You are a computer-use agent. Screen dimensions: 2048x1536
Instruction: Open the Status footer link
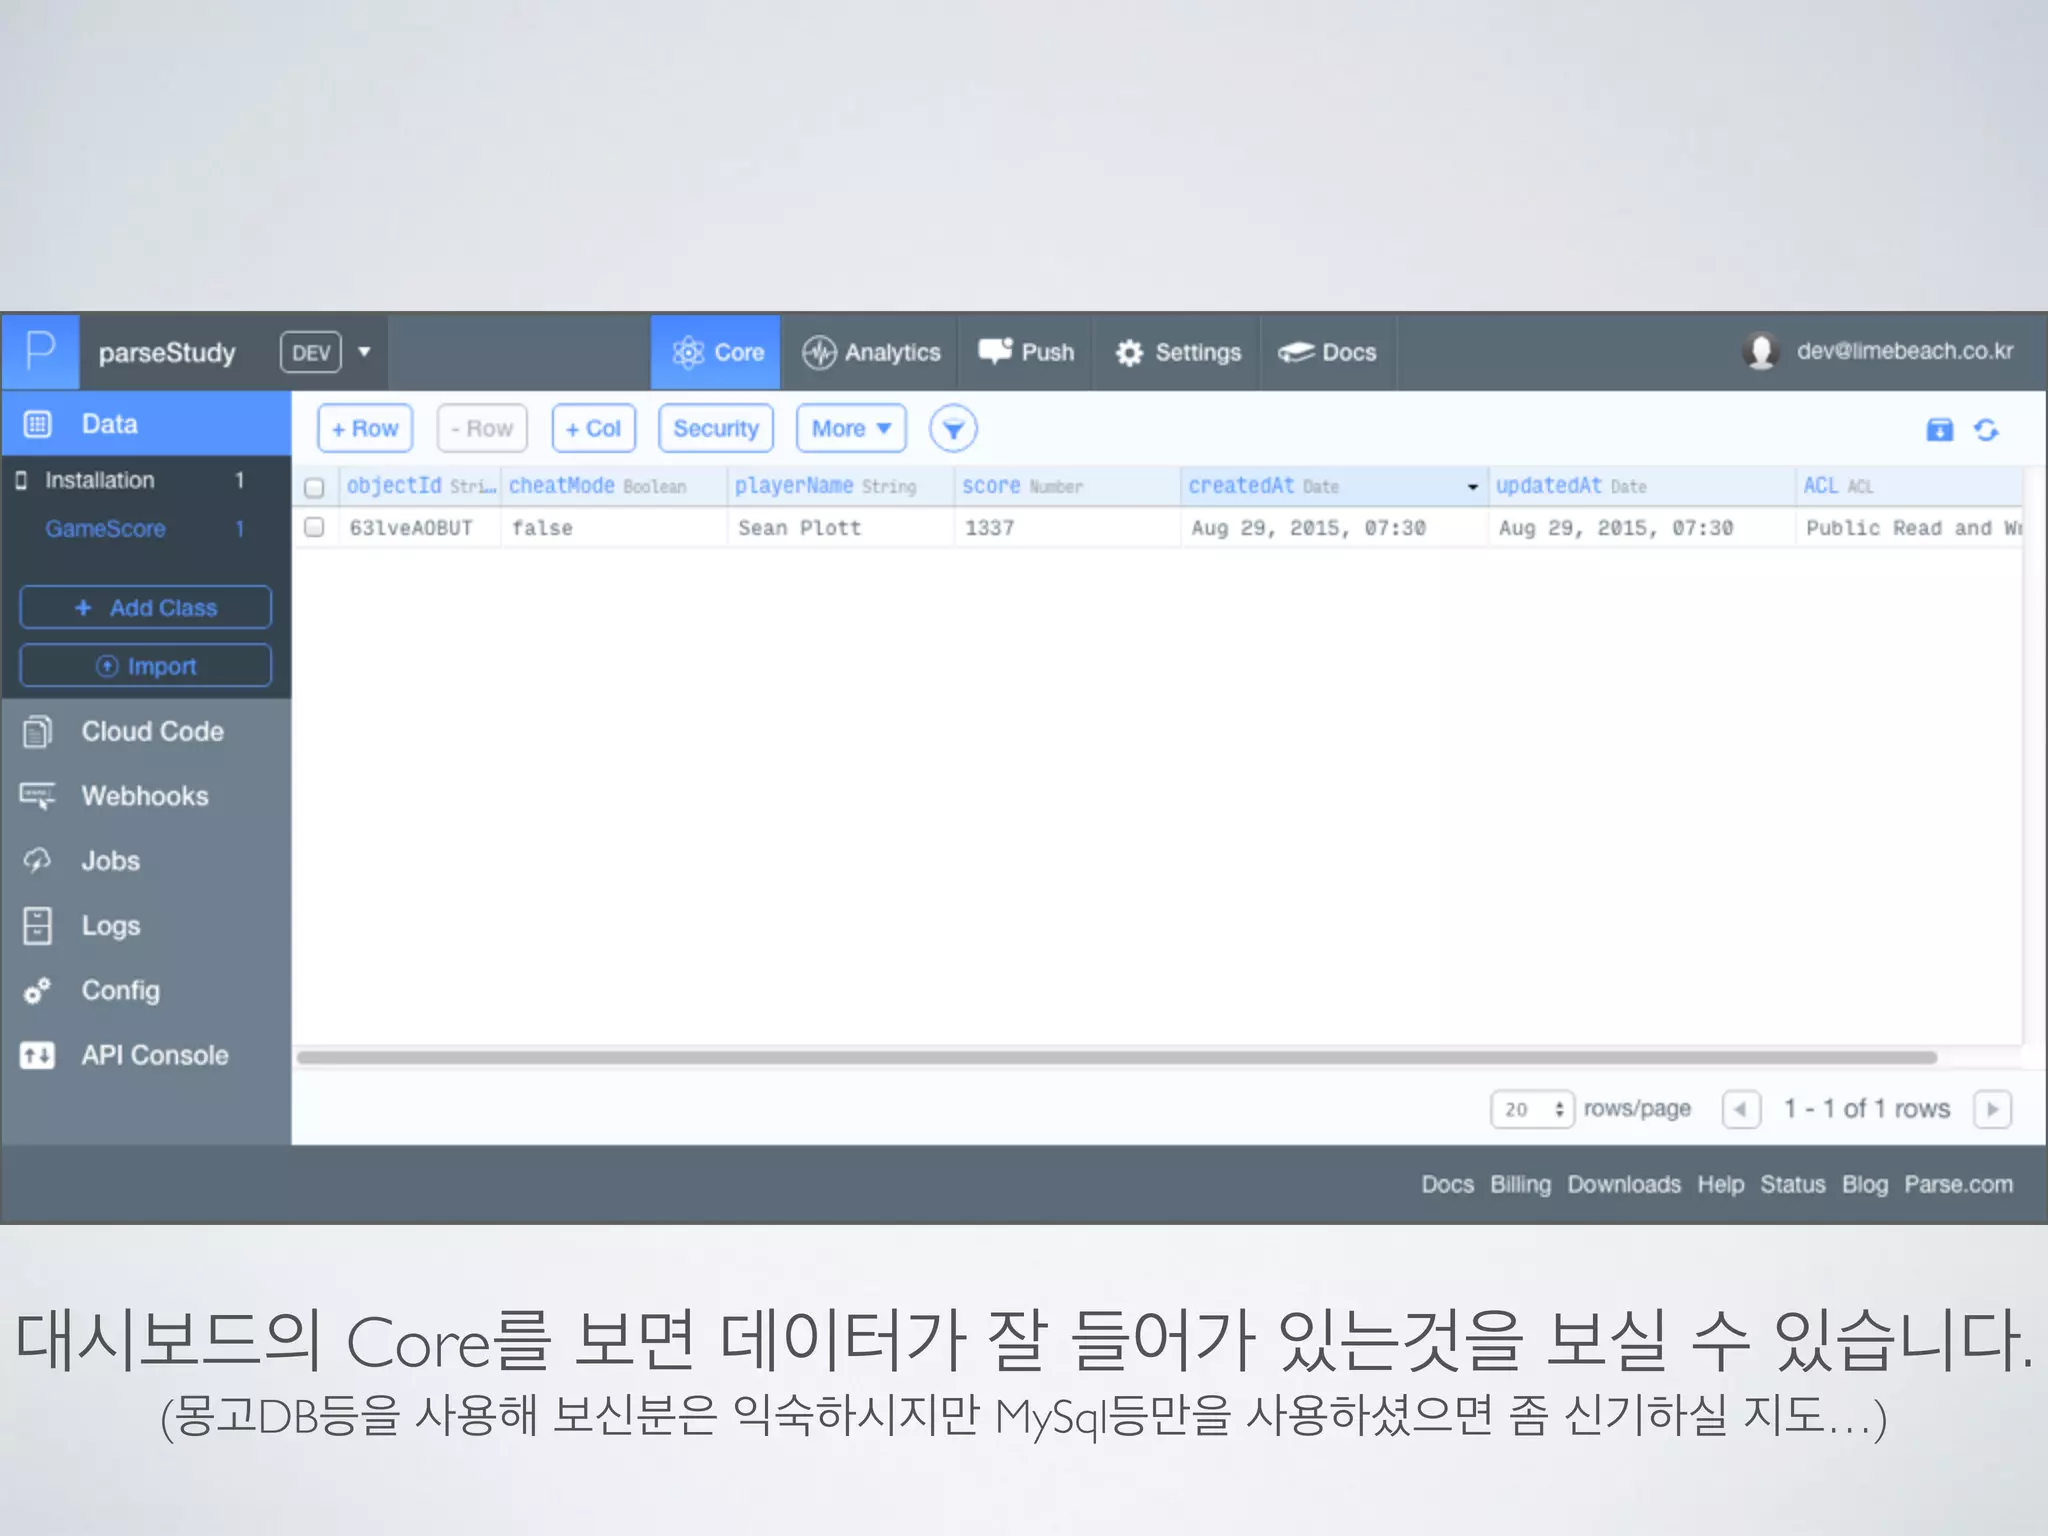(1792, 1184)
